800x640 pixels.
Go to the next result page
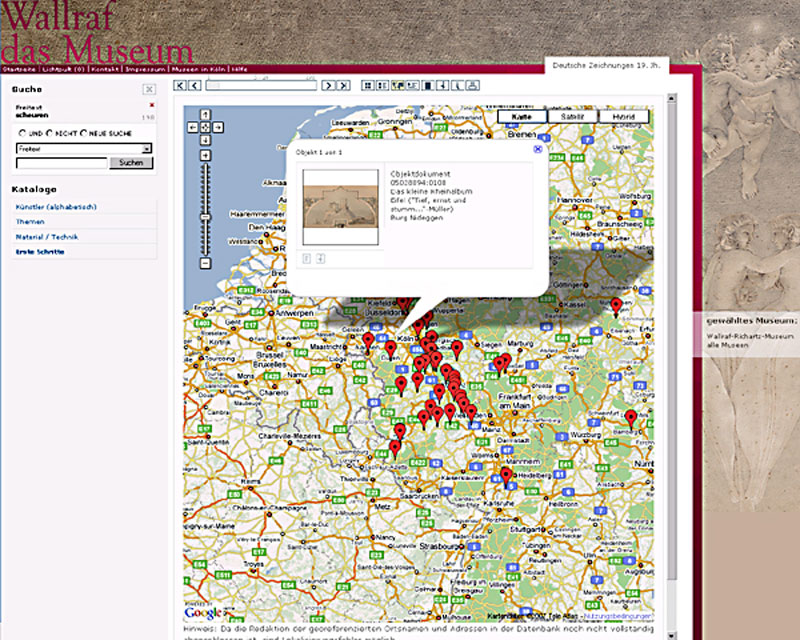[x=328, y=85]
